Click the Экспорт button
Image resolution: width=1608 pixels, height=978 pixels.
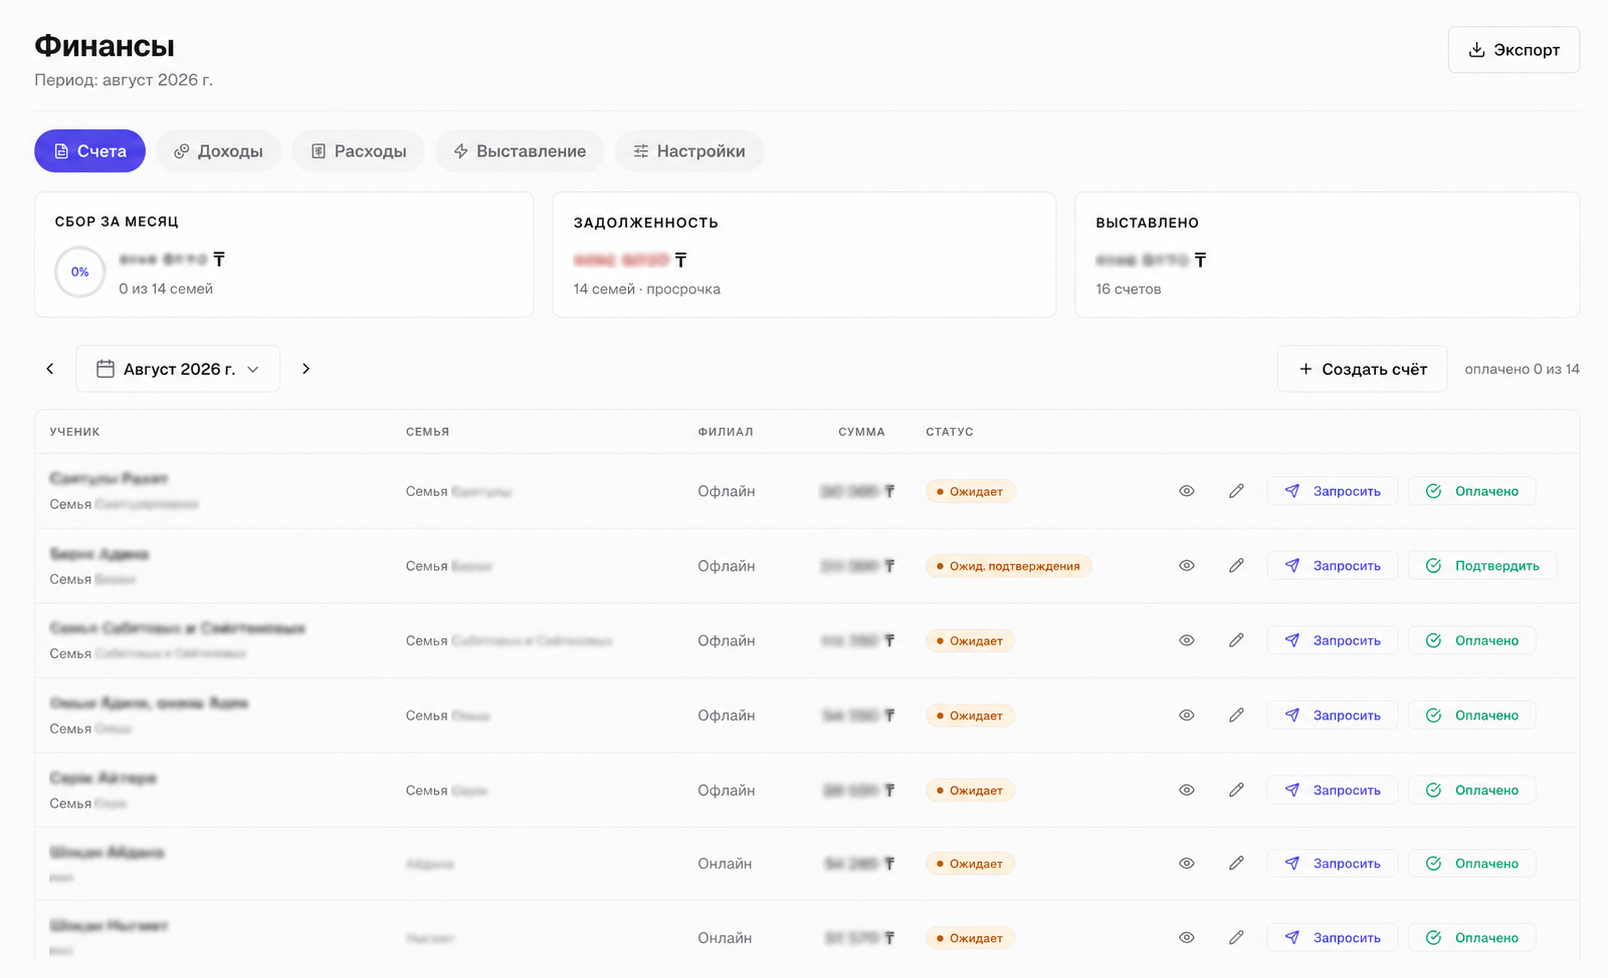pyautogui.click(x=1513, y=50)
